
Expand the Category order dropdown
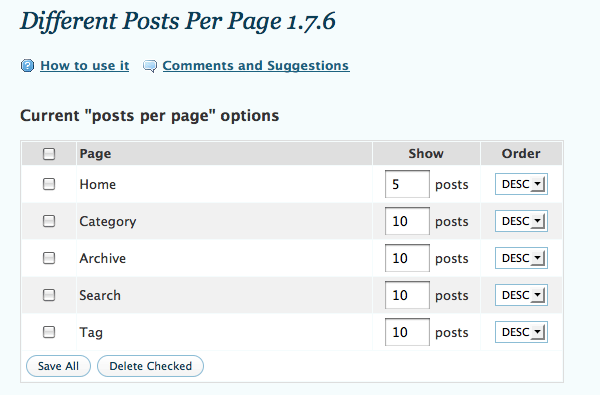[x=521, y=221]
